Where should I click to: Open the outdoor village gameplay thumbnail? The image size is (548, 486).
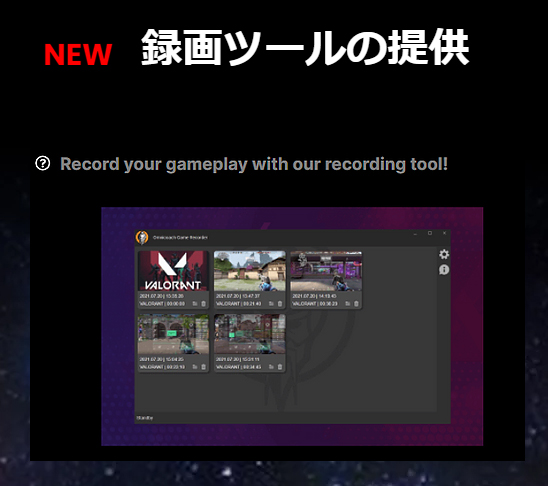250,271
